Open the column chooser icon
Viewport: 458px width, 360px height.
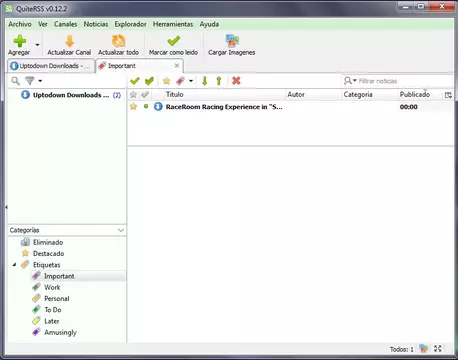(x=448, y=95)
